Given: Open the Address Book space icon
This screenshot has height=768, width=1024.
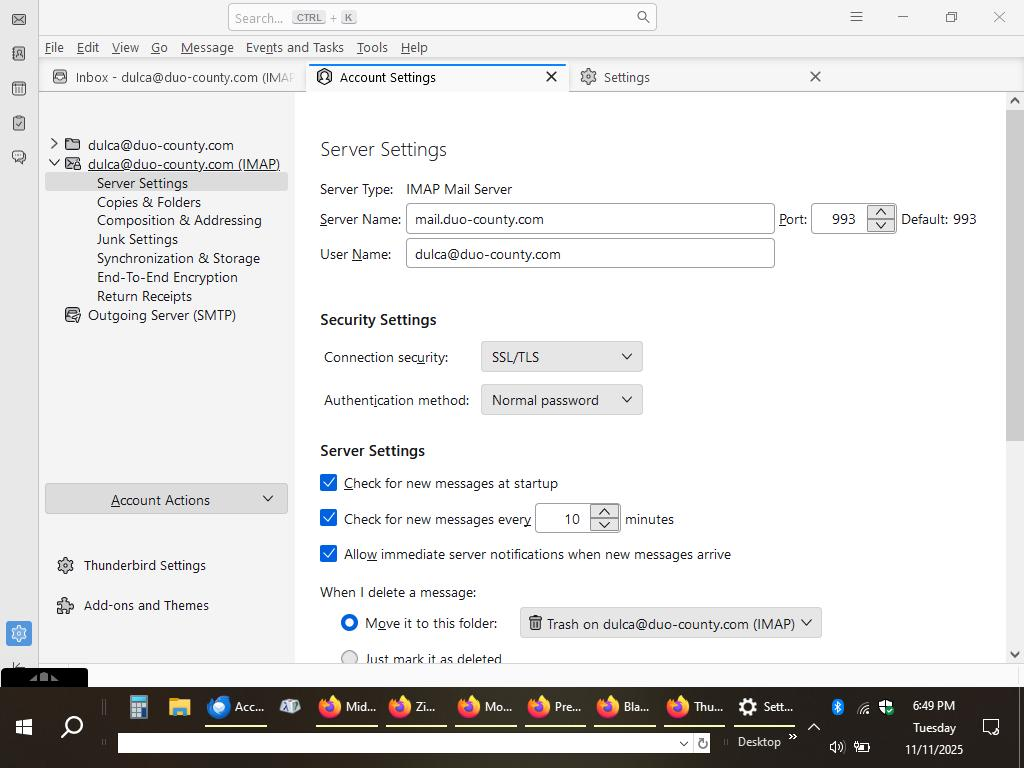Looking at the screenshot, I should coord(19,54).
